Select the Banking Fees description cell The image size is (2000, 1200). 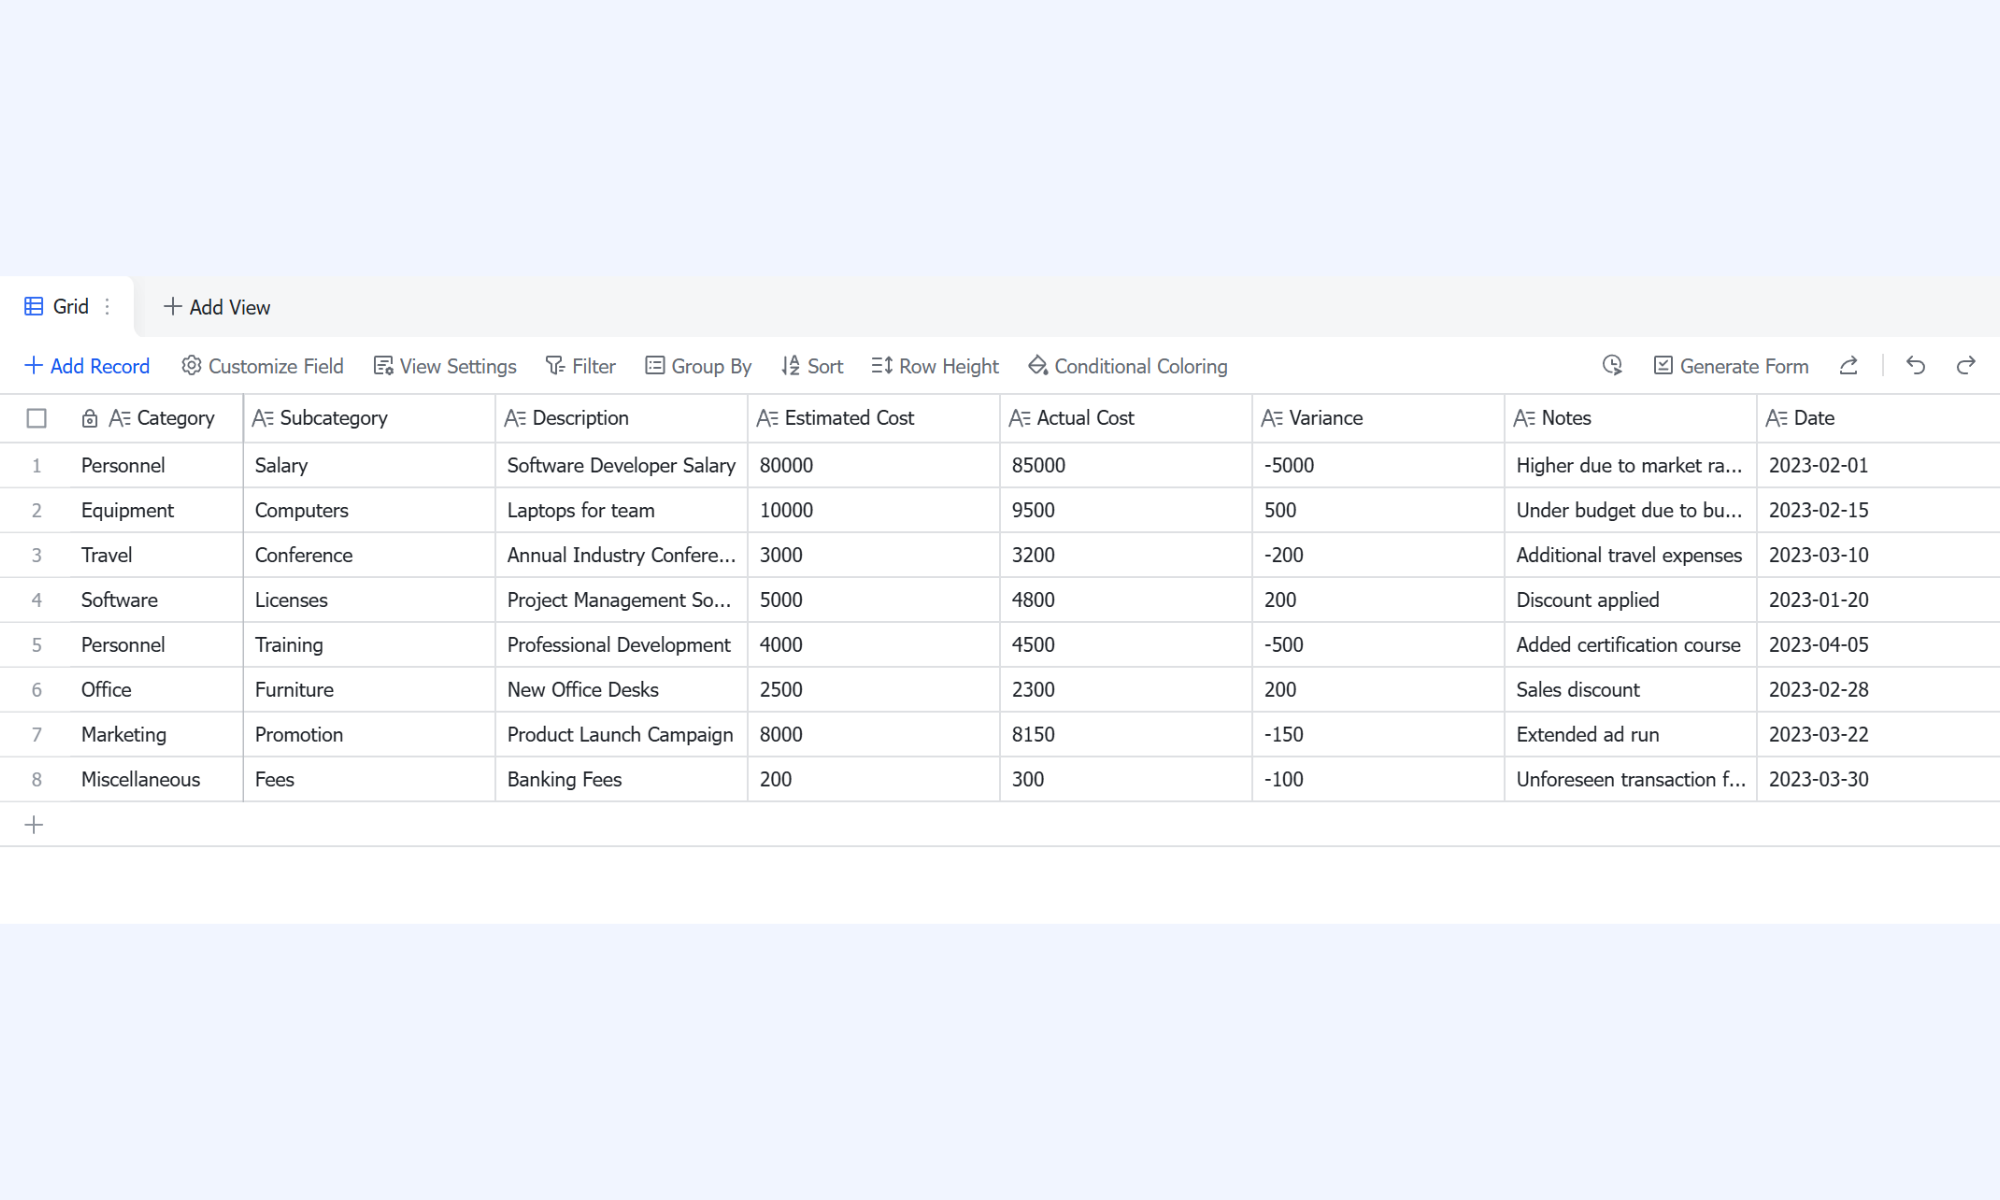pos(621,779)
